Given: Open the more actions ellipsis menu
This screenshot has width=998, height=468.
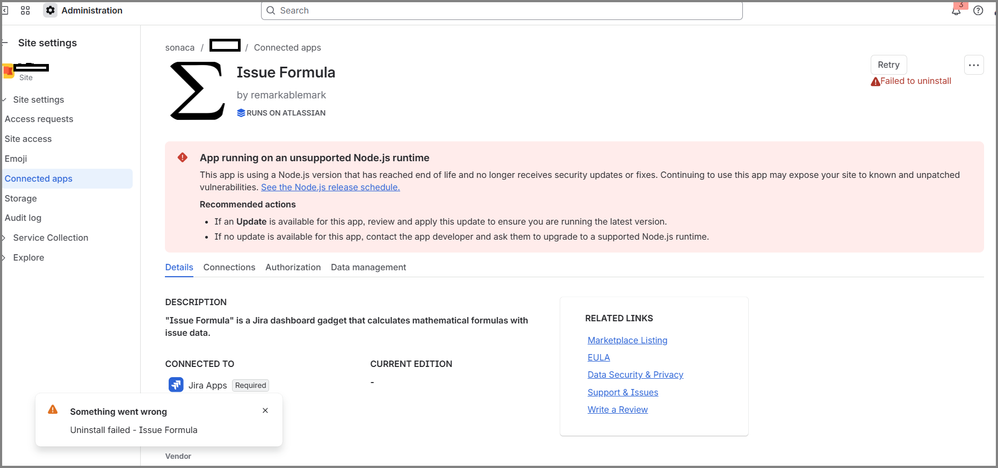Looking at the screenshot, I should pos(974,65).
